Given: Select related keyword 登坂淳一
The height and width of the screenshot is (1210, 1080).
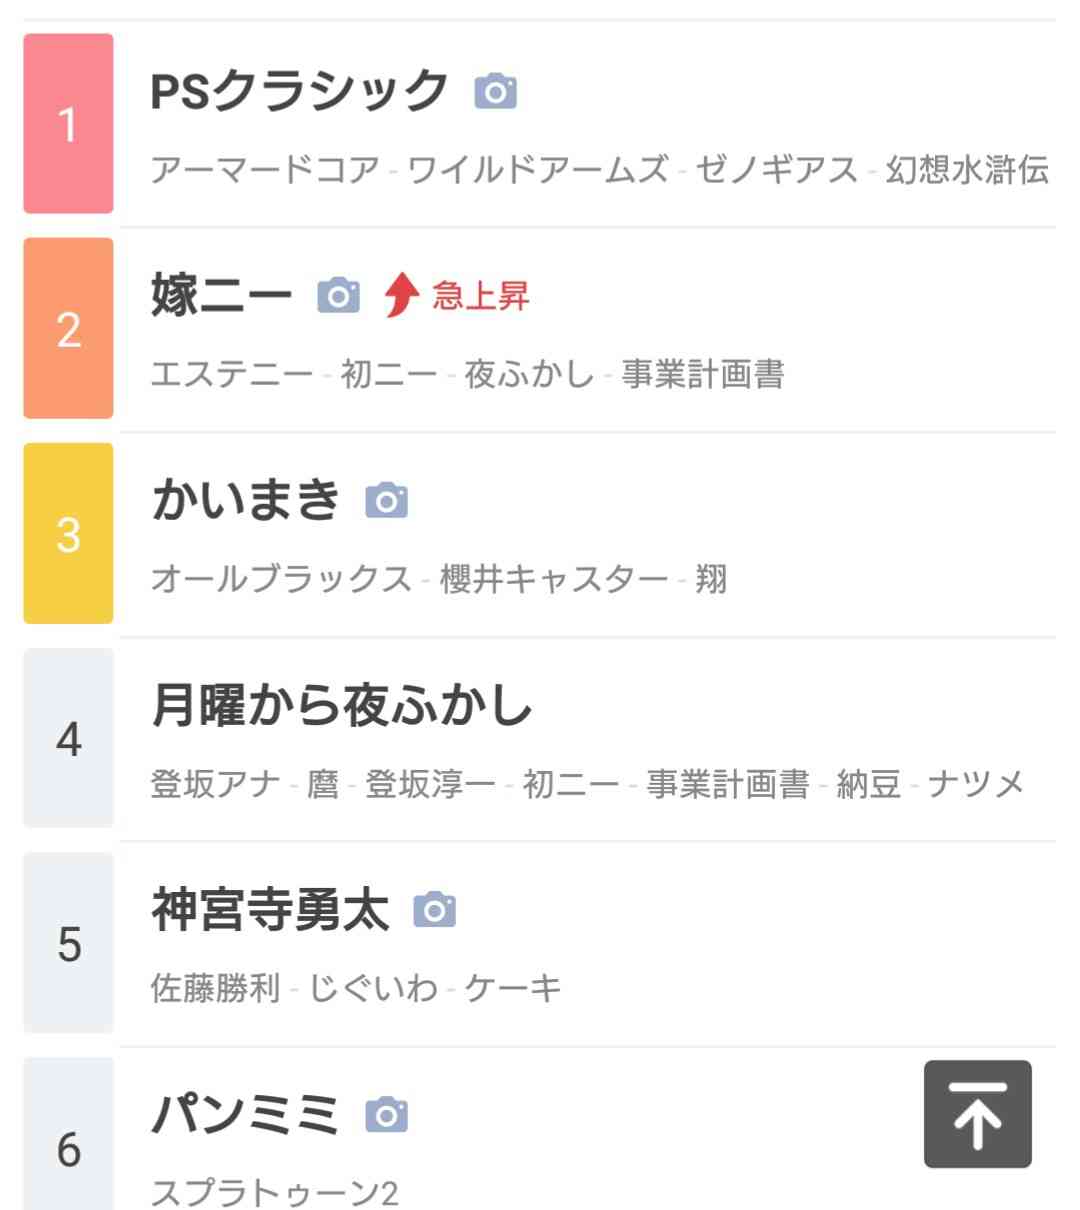Looking at the screenshot, I should point(430,783).
